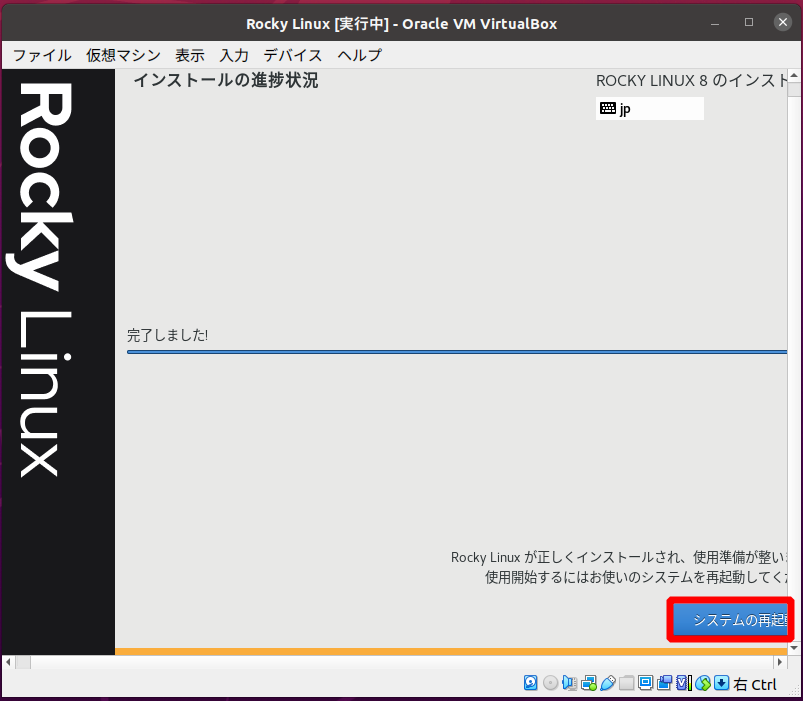Click the mouse integration status icon

click(703, 683)
